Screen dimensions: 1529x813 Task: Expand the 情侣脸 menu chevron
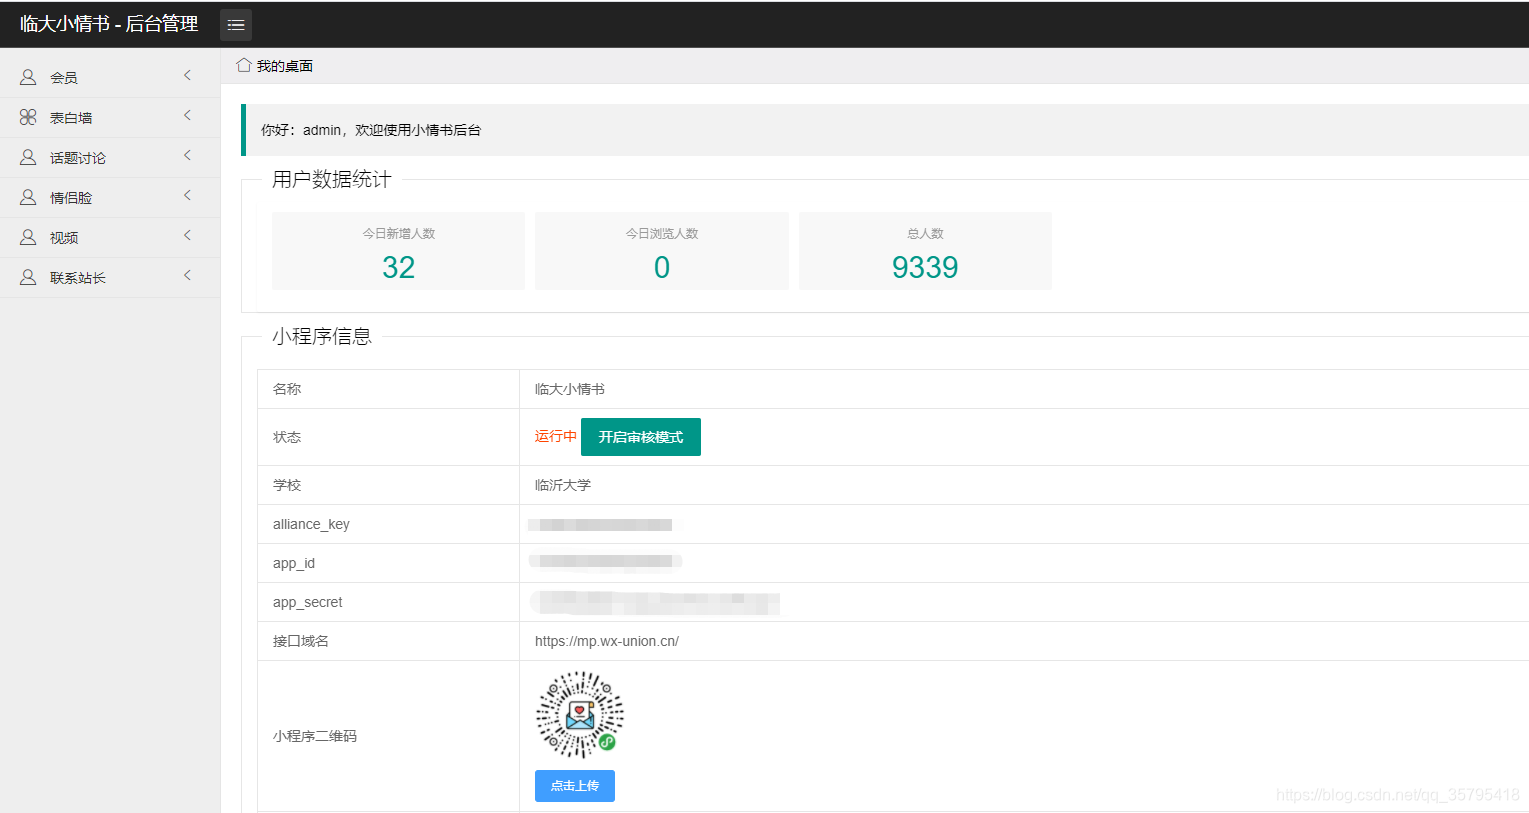187,196
